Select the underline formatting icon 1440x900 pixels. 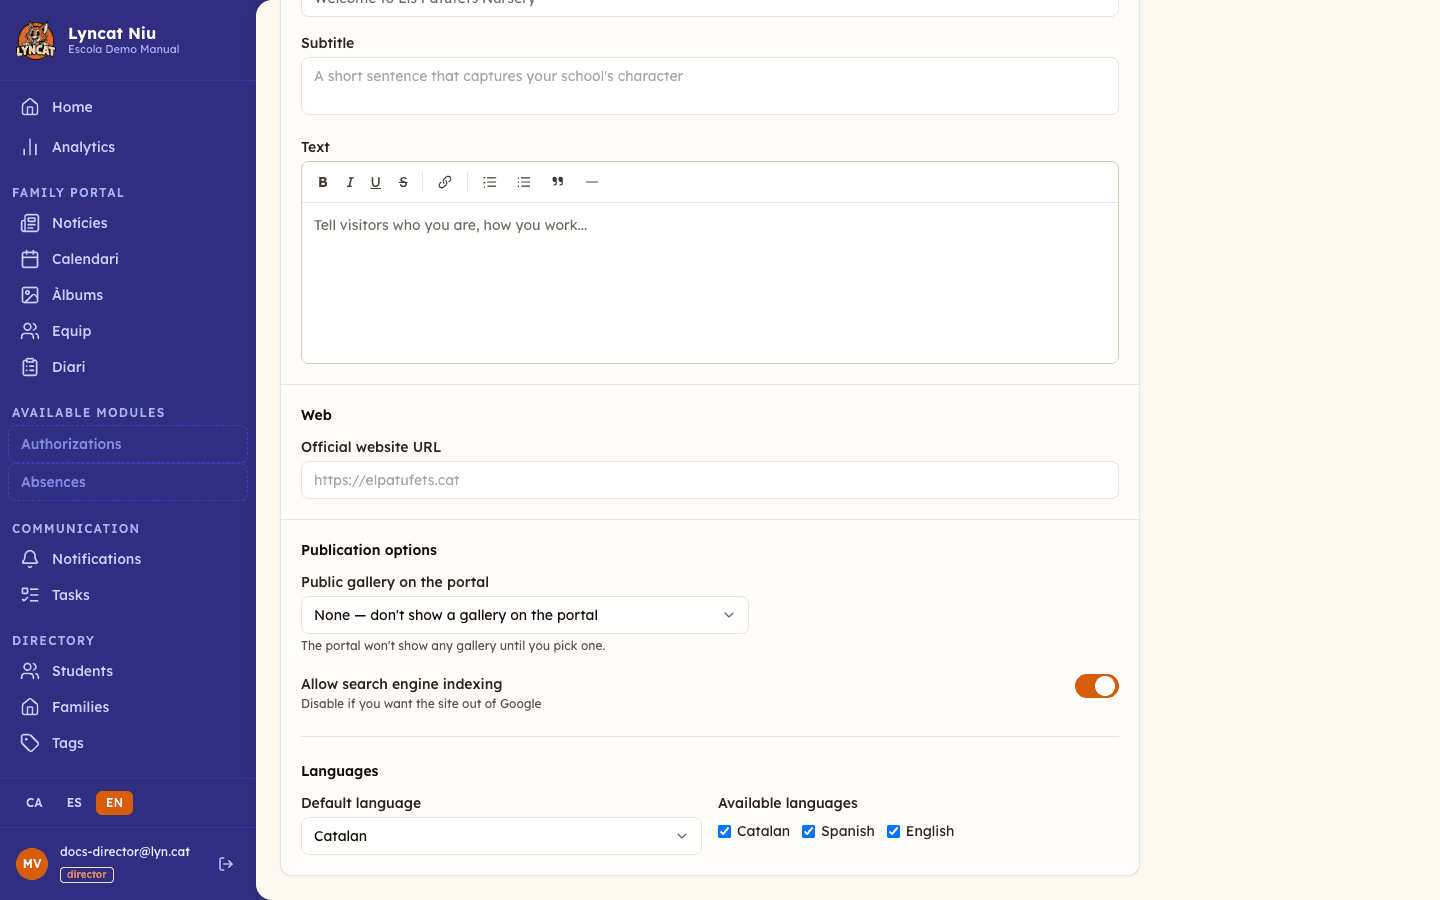(376, 182)
